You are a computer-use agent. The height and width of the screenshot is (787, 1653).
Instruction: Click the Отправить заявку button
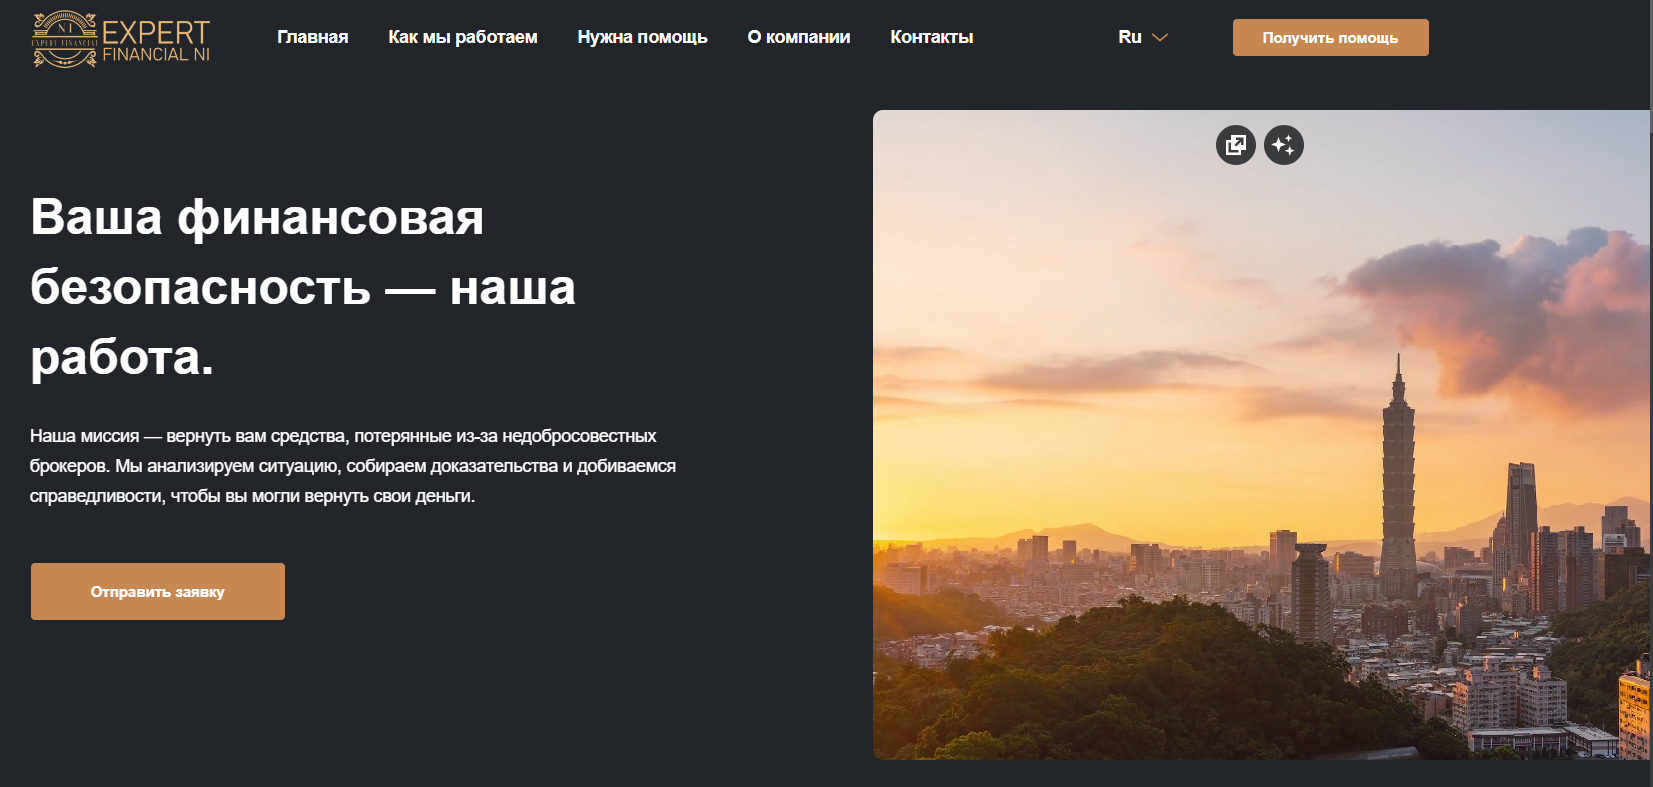[158, 591]
